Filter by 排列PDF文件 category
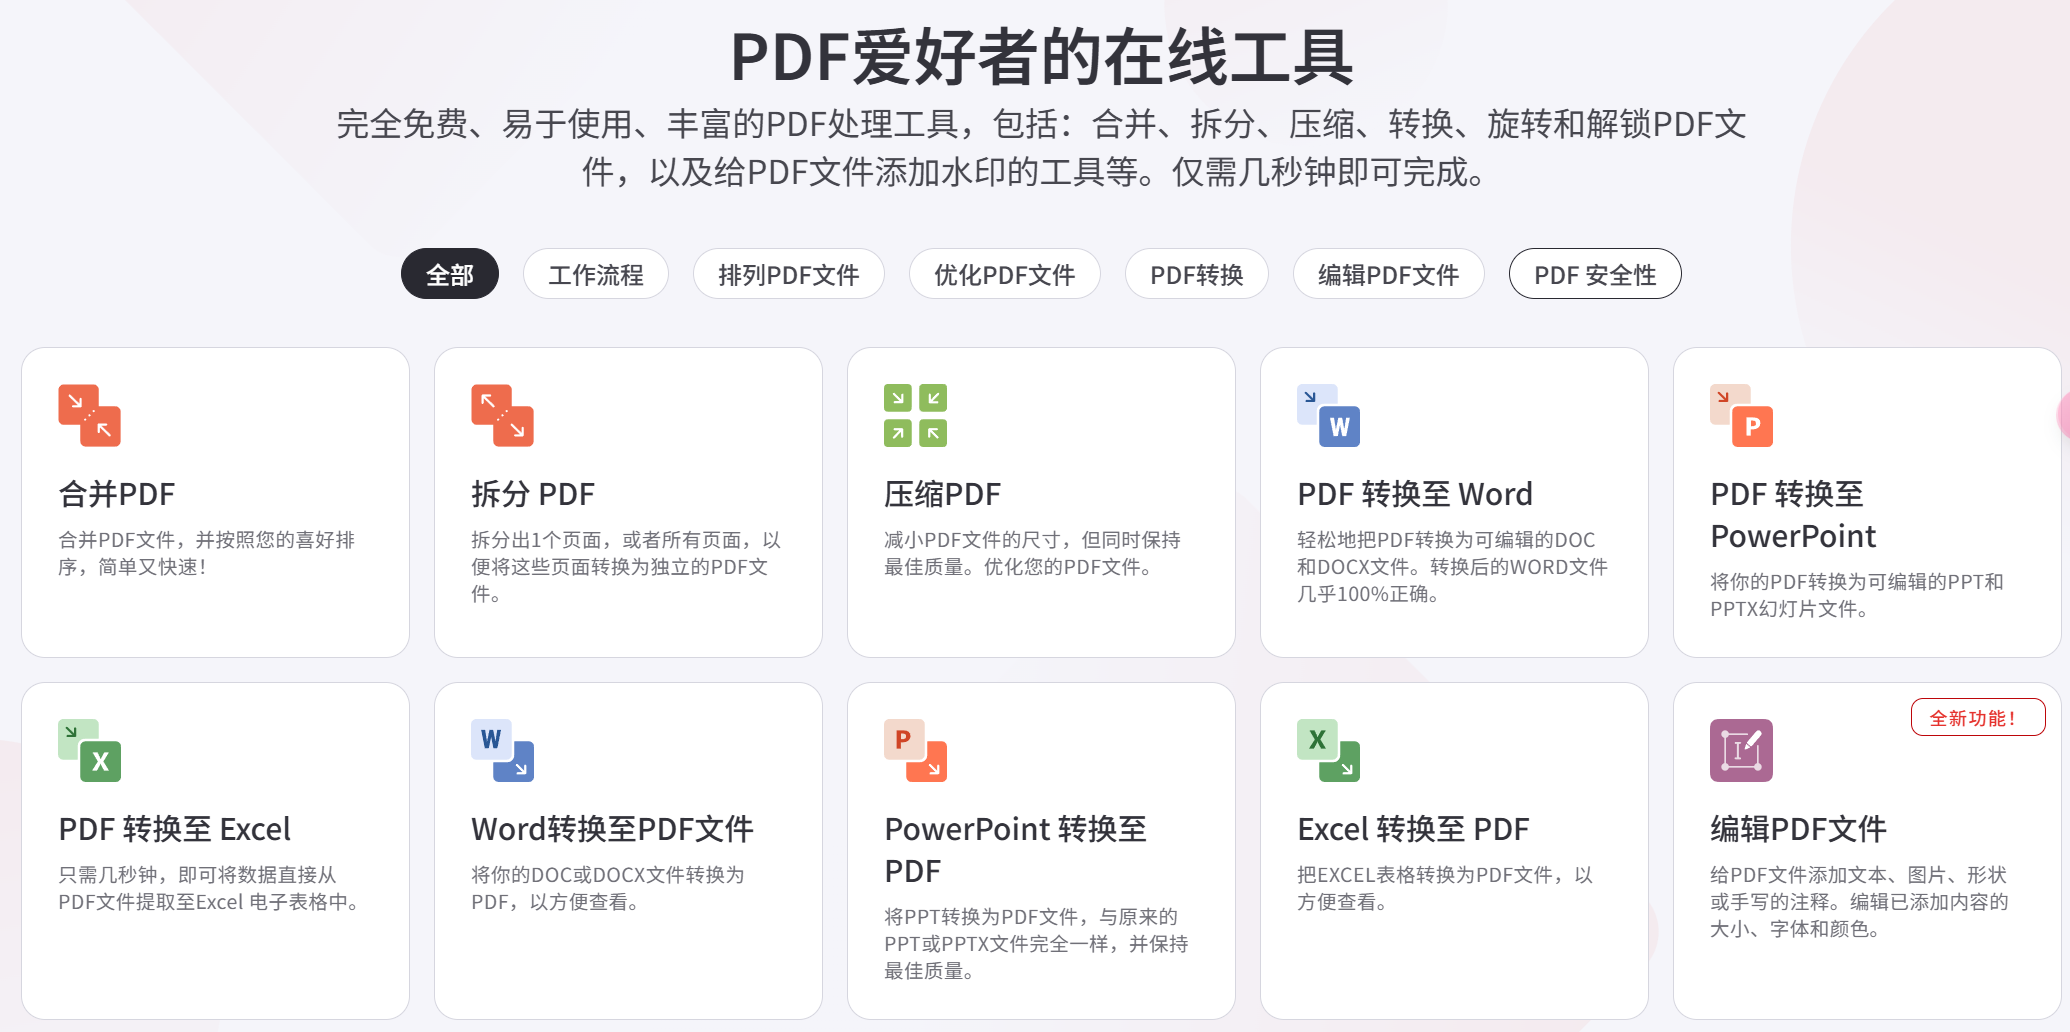Image resolution: width=2070 pixels, height=1032 pixels. pos(788,275)
